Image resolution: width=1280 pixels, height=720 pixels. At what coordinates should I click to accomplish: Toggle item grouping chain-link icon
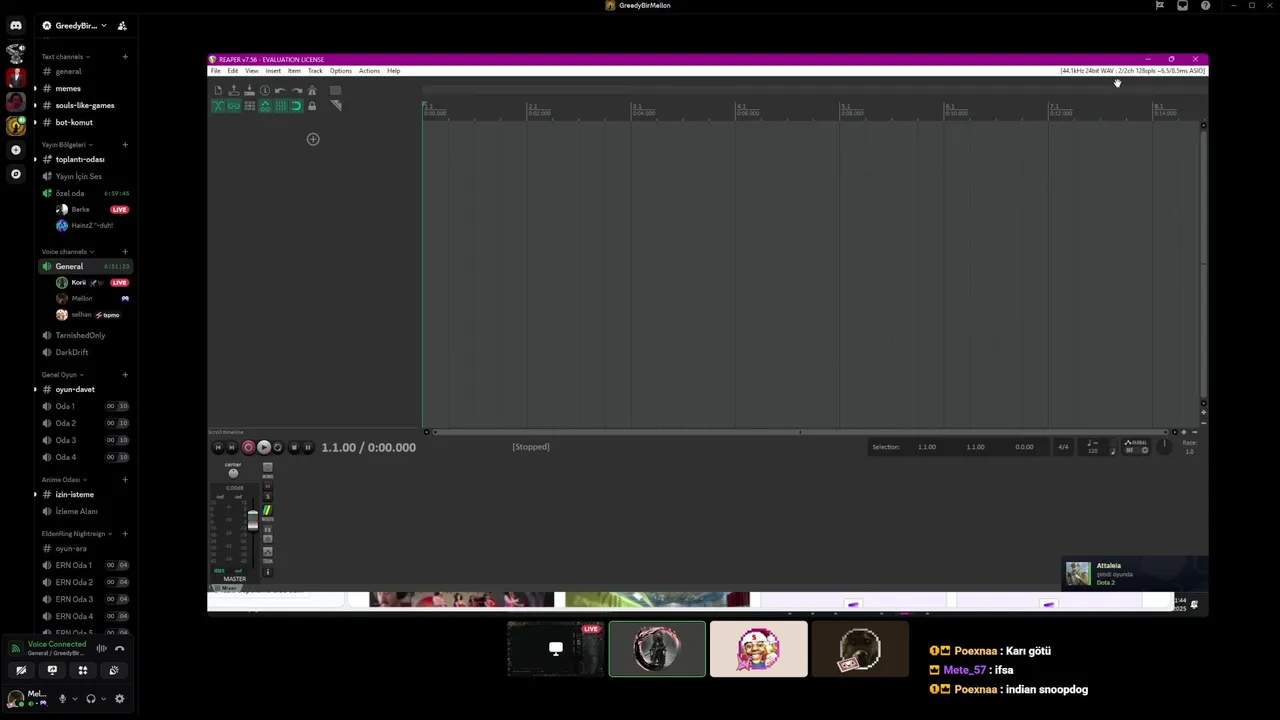[x=234, y=106]
